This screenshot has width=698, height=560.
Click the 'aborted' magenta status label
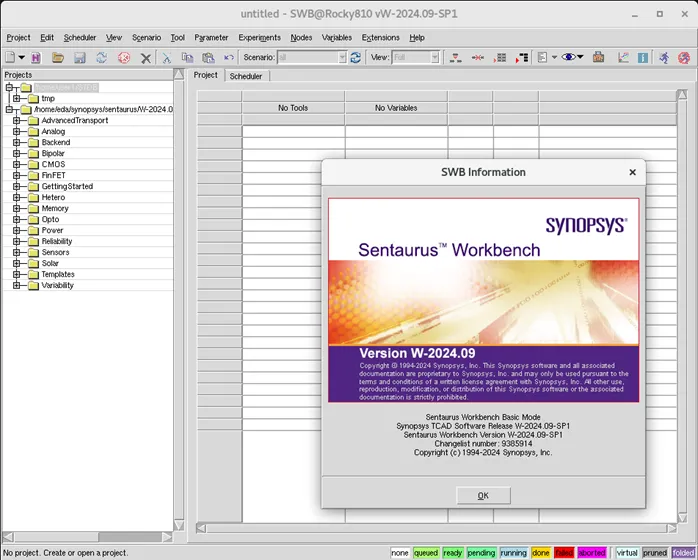[592, 553]
